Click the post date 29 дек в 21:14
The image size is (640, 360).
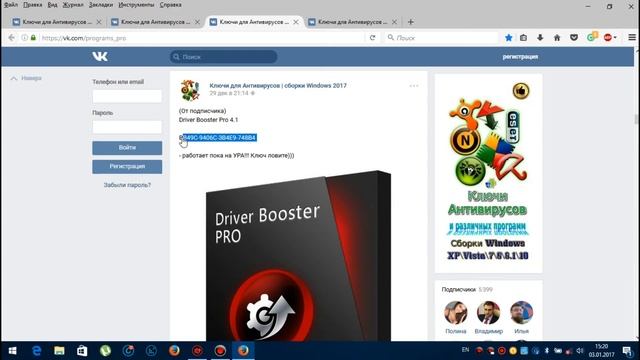pyautogui.click(x=229, y=93)
